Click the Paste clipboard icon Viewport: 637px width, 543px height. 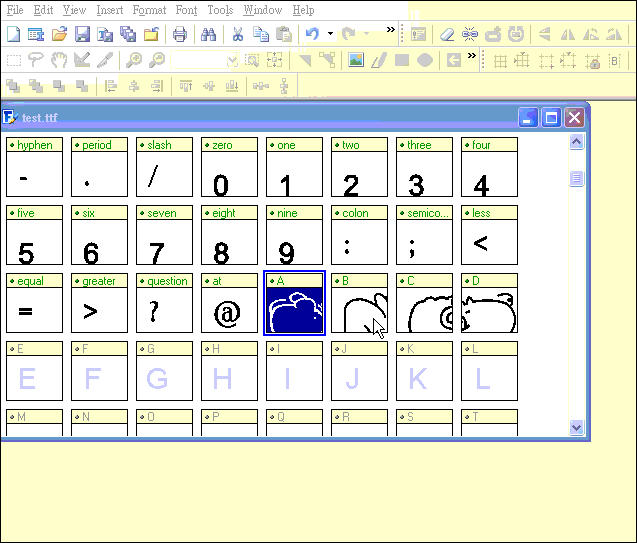coord(284,35)
